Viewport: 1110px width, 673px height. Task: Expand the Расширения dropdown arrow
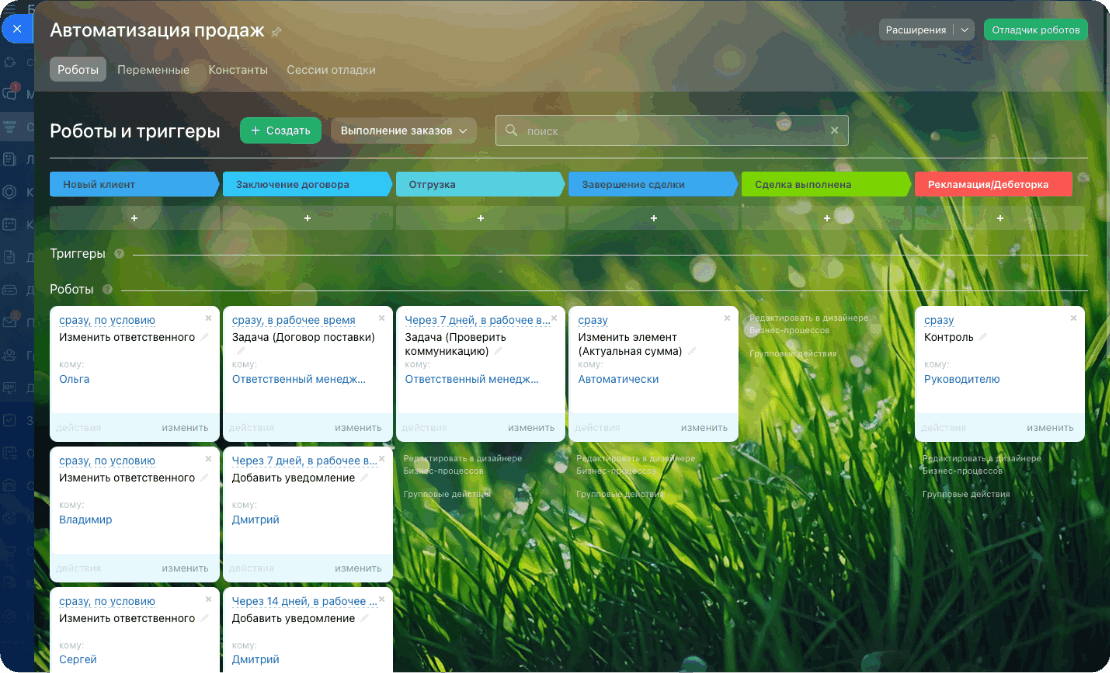point(964,30)
